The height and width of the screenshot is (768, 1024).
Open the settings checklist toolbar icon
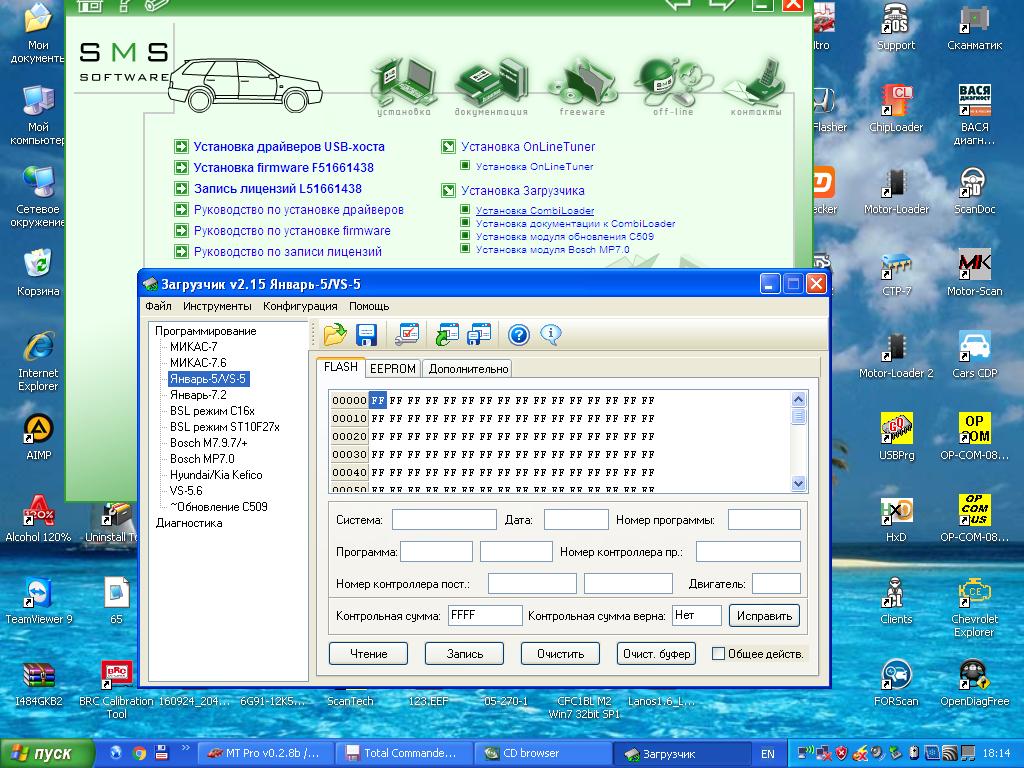click(x=408, y=334)
